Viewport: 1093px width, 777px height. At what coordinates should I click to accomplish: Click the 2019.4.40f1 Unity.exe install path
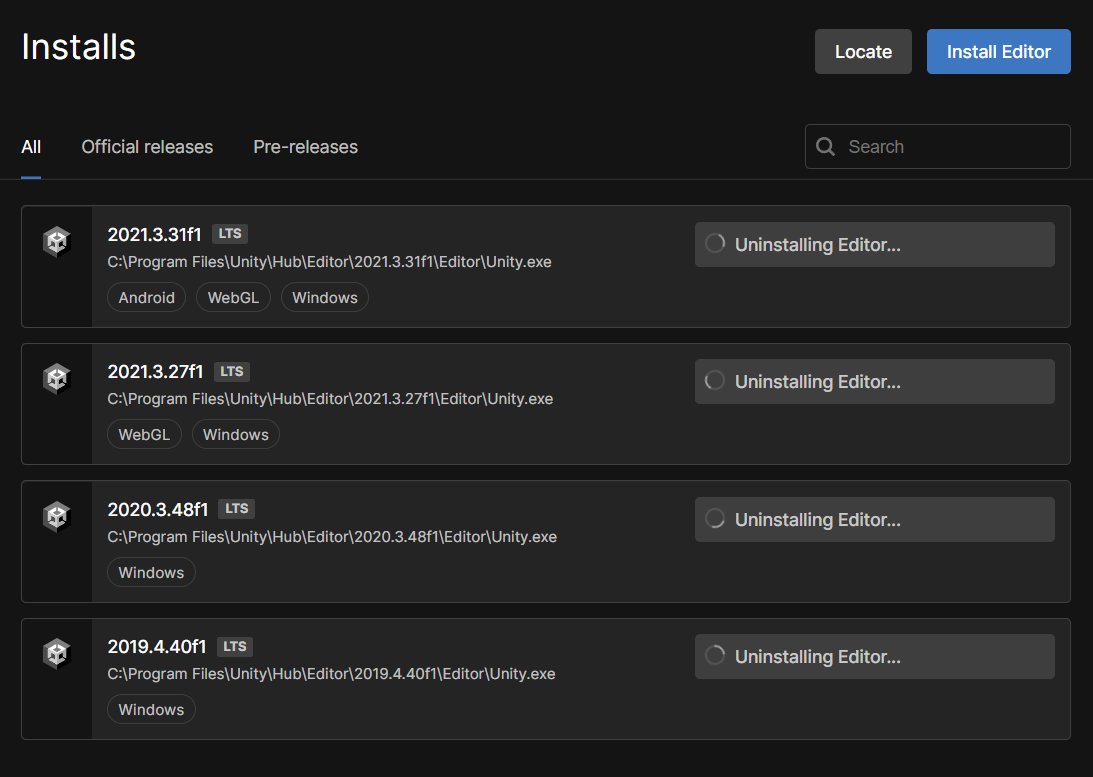pyautogui.click(x=331, y=674)
